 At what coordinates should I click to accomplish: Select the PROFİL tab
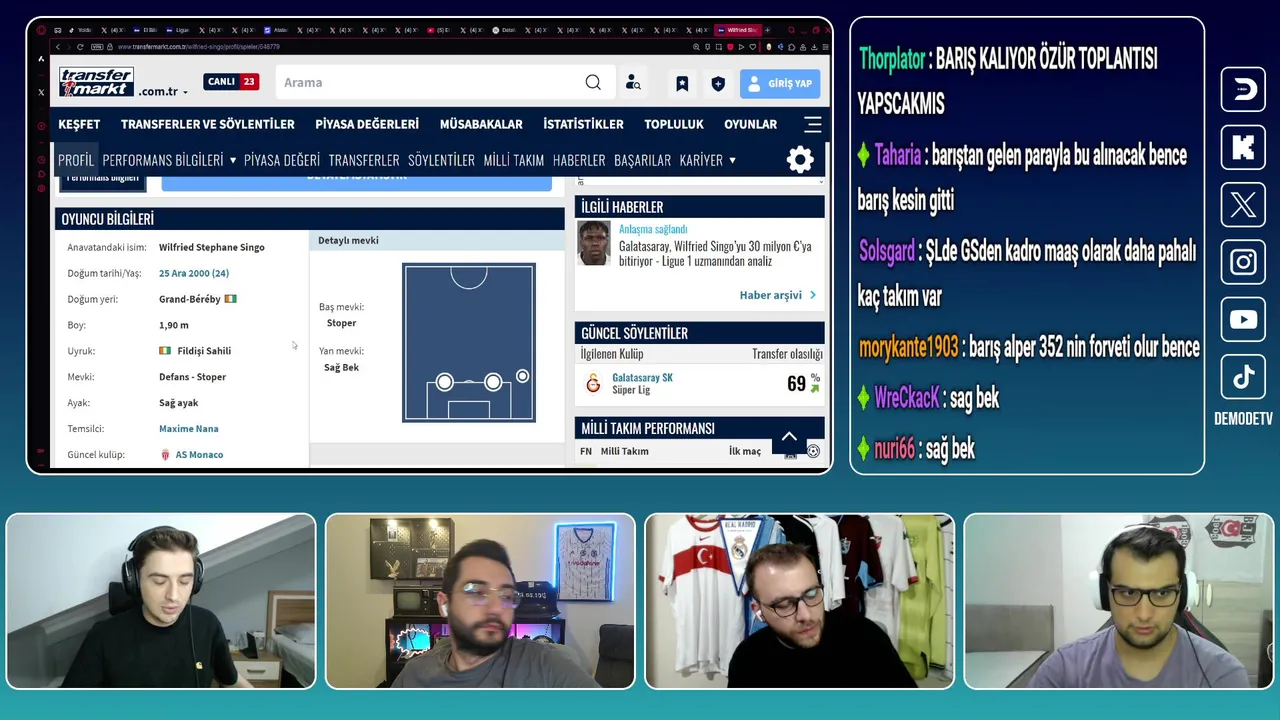coord(76,160)
